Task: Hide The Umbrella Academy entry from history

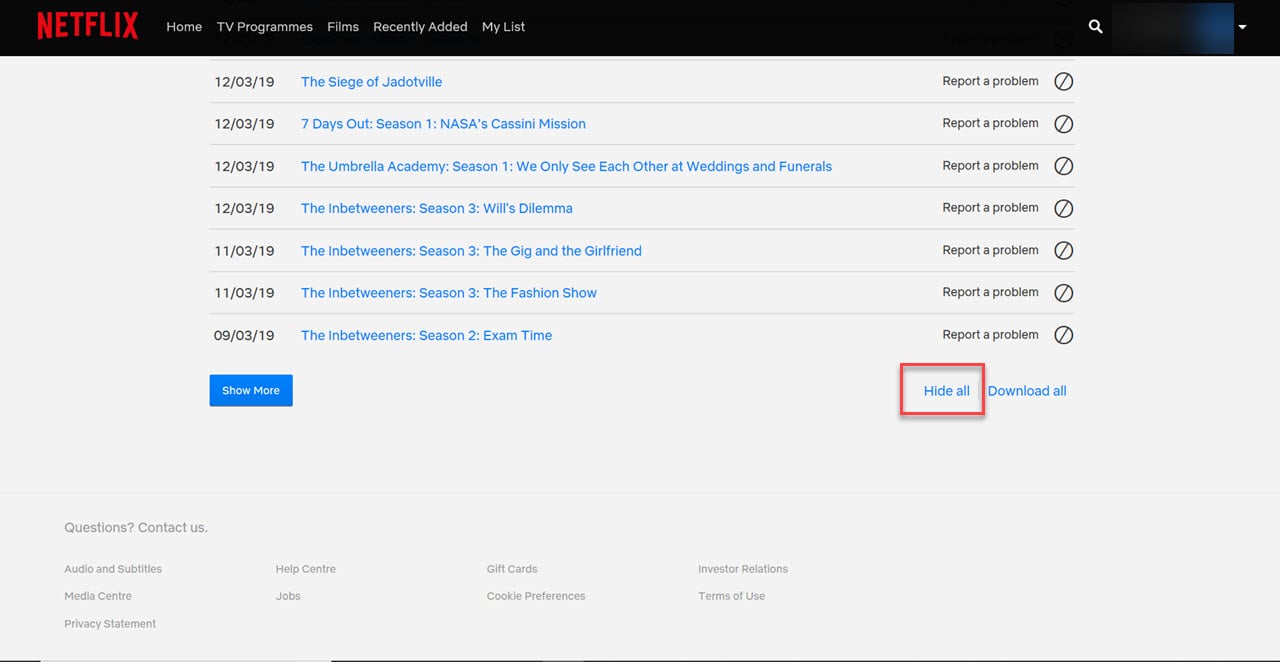Action: 1064,166
